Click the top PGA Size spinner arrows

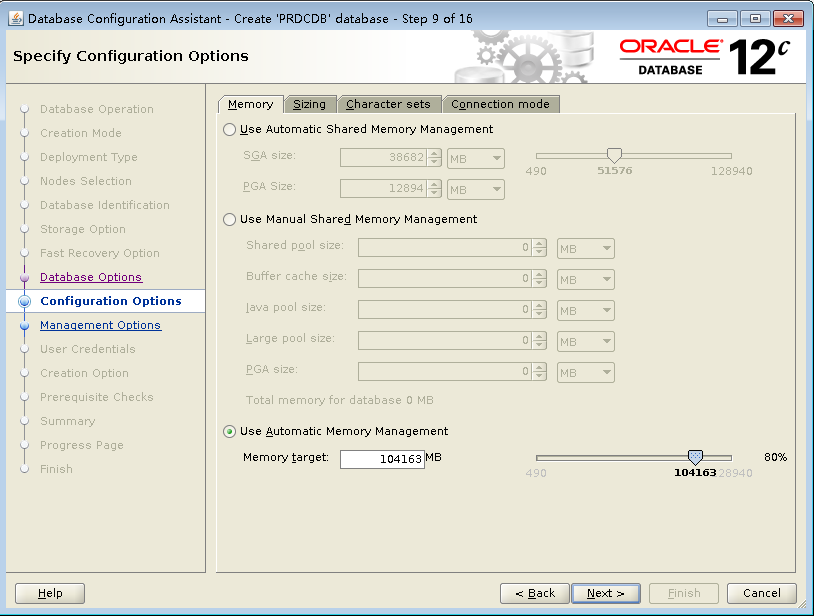coord(435,189)
